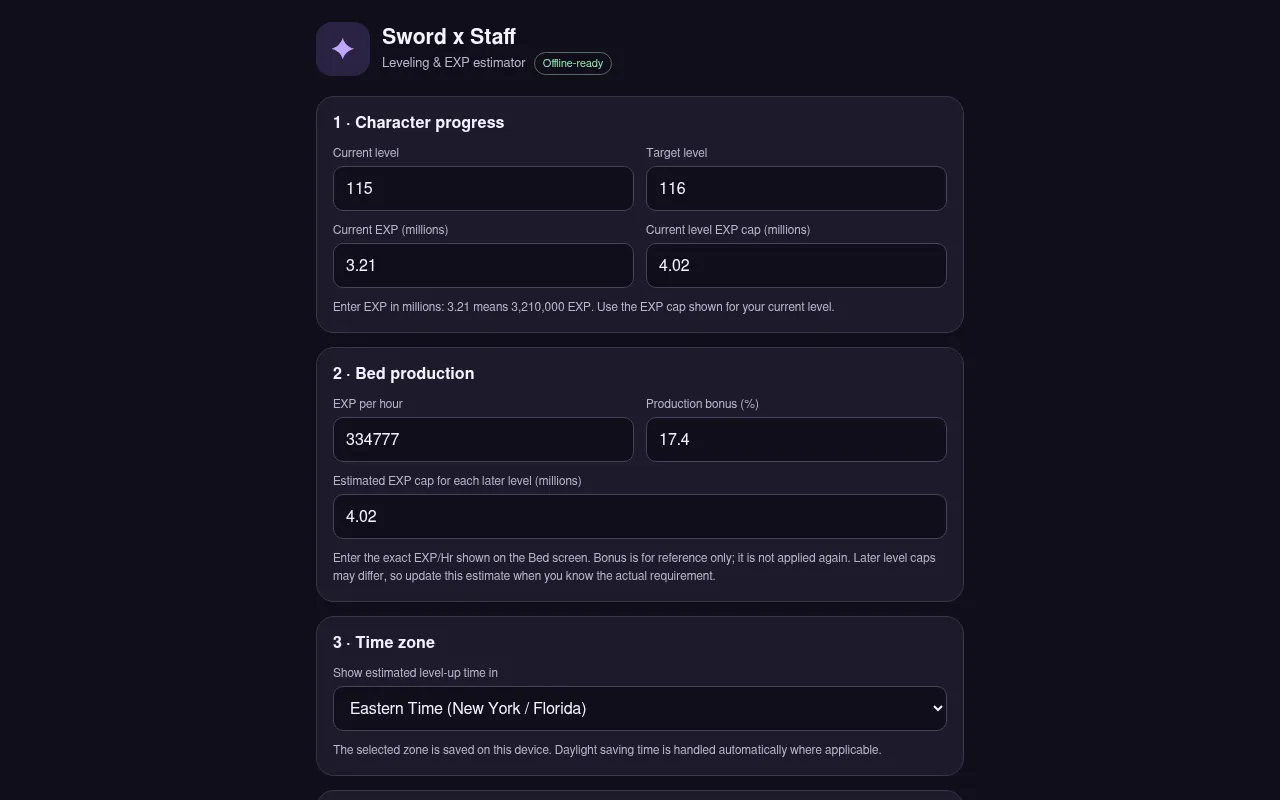
Task: Click the Offline-ready status badge
Action: [573, 63]
